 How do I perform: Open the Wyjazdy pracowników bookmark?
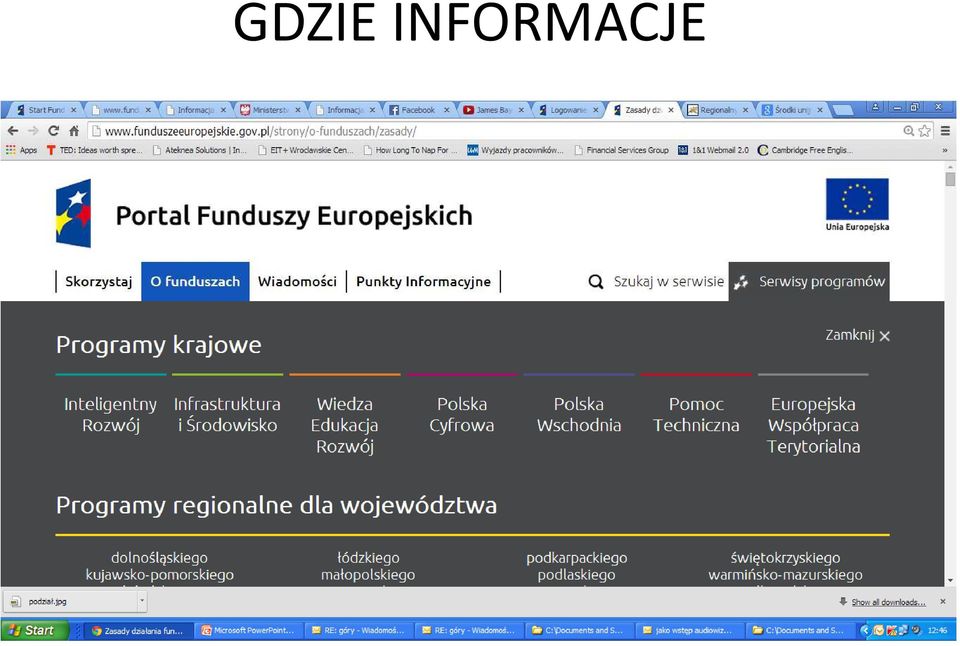click(x=516, y=150)
